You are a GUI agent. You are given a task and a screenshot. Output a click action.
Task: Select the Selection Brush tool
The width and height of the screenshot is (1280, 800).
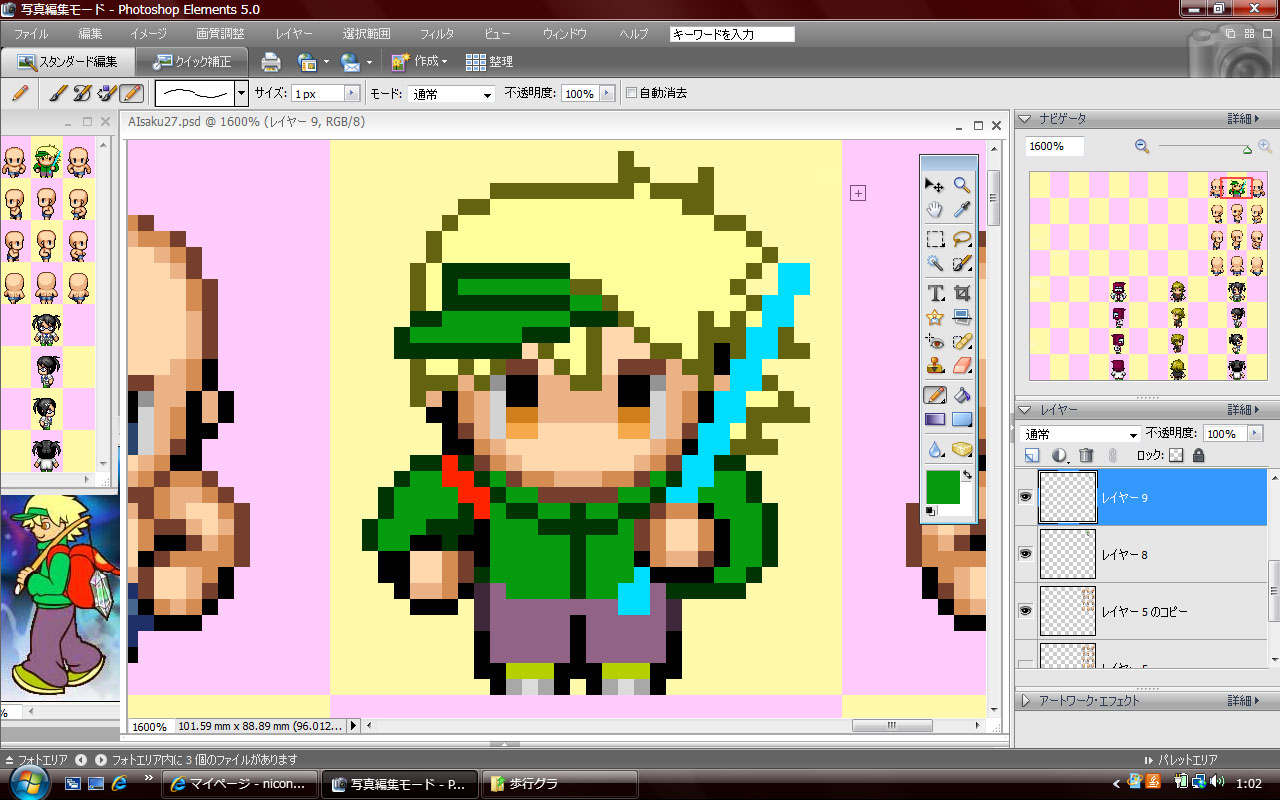point(962,264)
